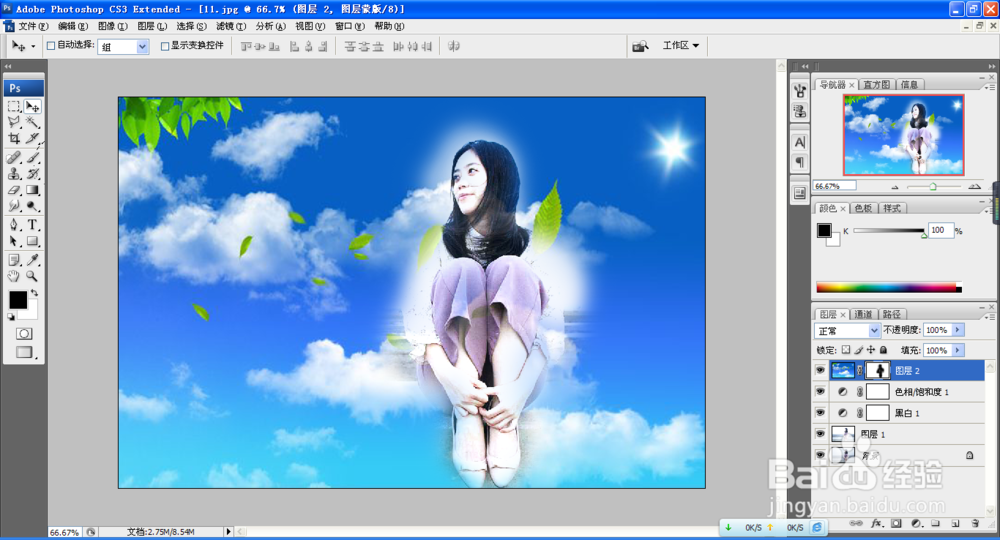Open the Layers panel options menu
The image size is (1000, 540).
pos(990,316)
